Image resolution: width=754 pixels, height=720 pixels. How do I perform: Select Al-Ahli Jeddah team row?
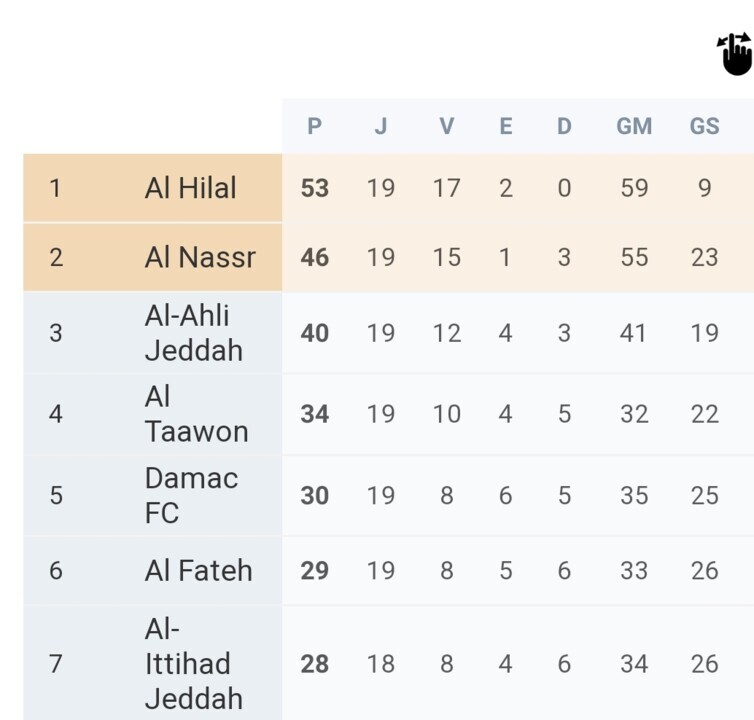tap(194, 333)
